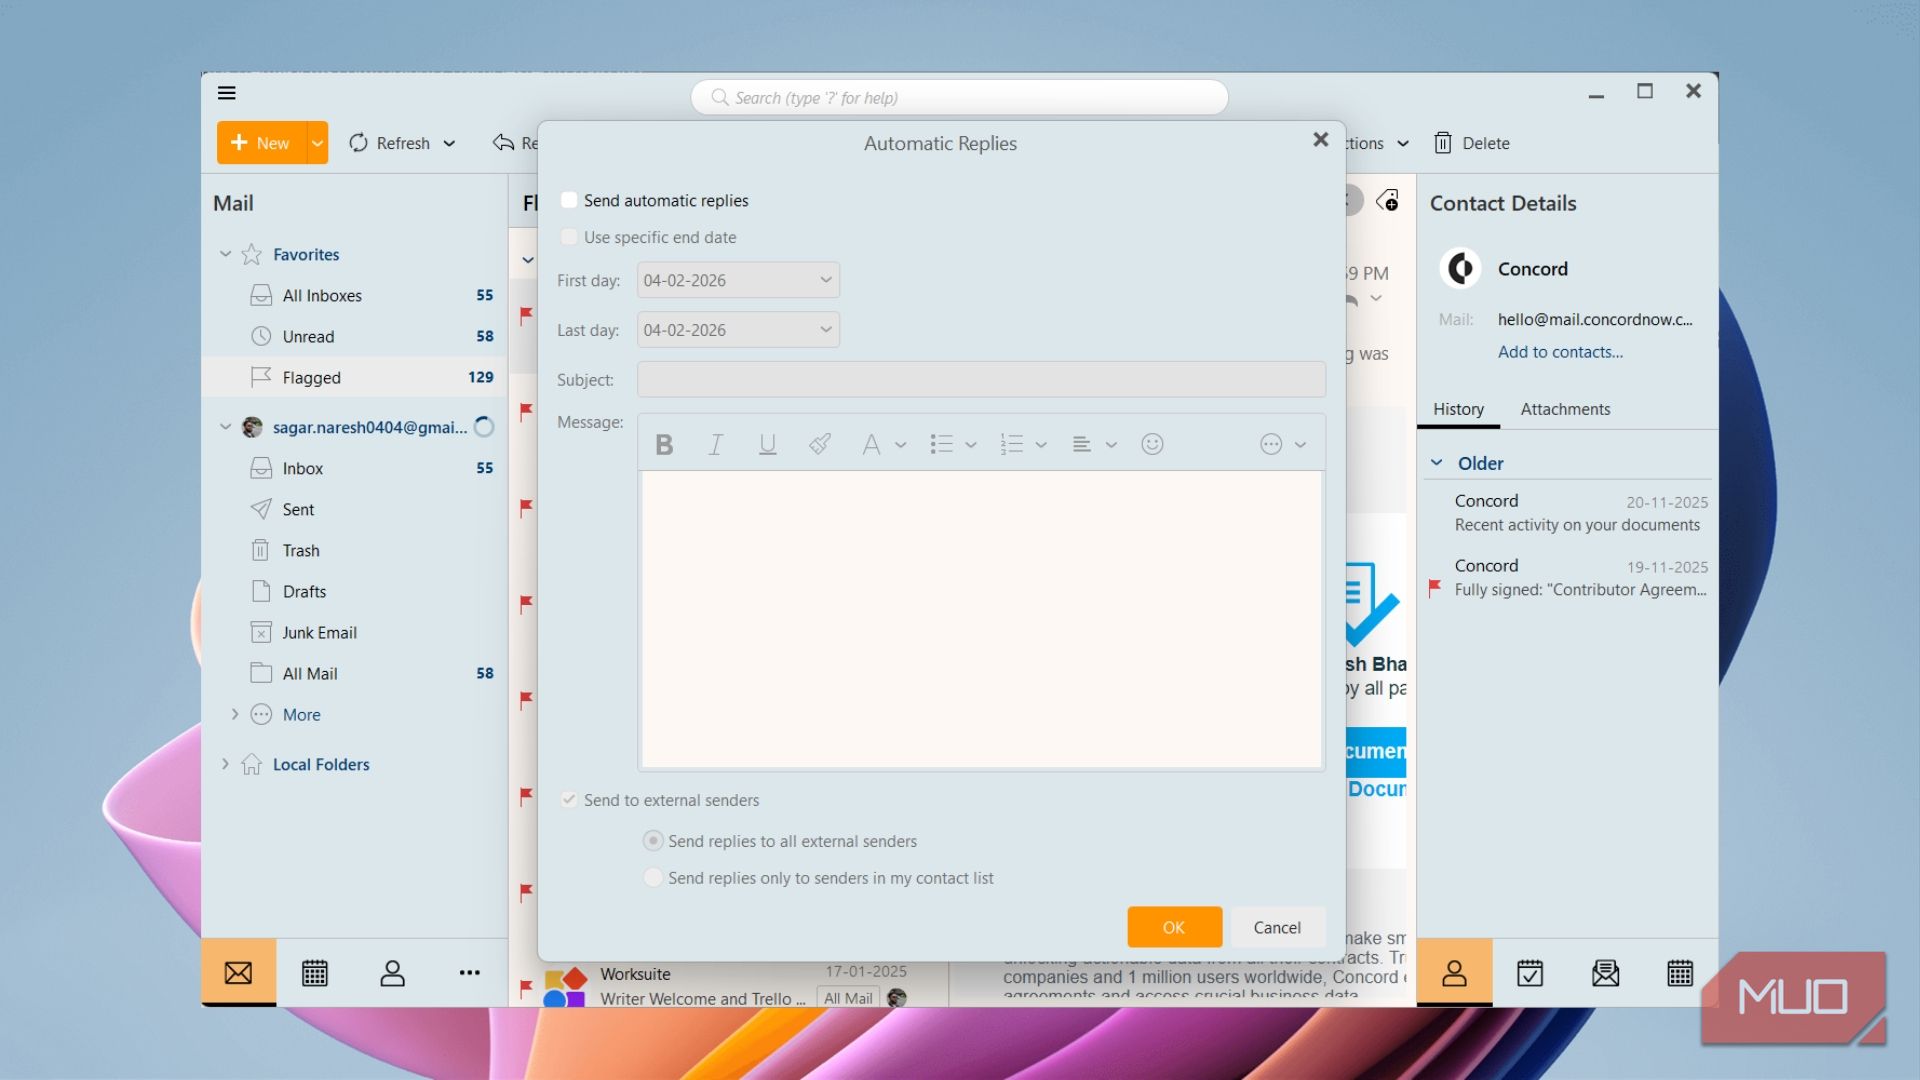Open agenda calendar icon in right sidebar bottom

tap(1680, 973)
